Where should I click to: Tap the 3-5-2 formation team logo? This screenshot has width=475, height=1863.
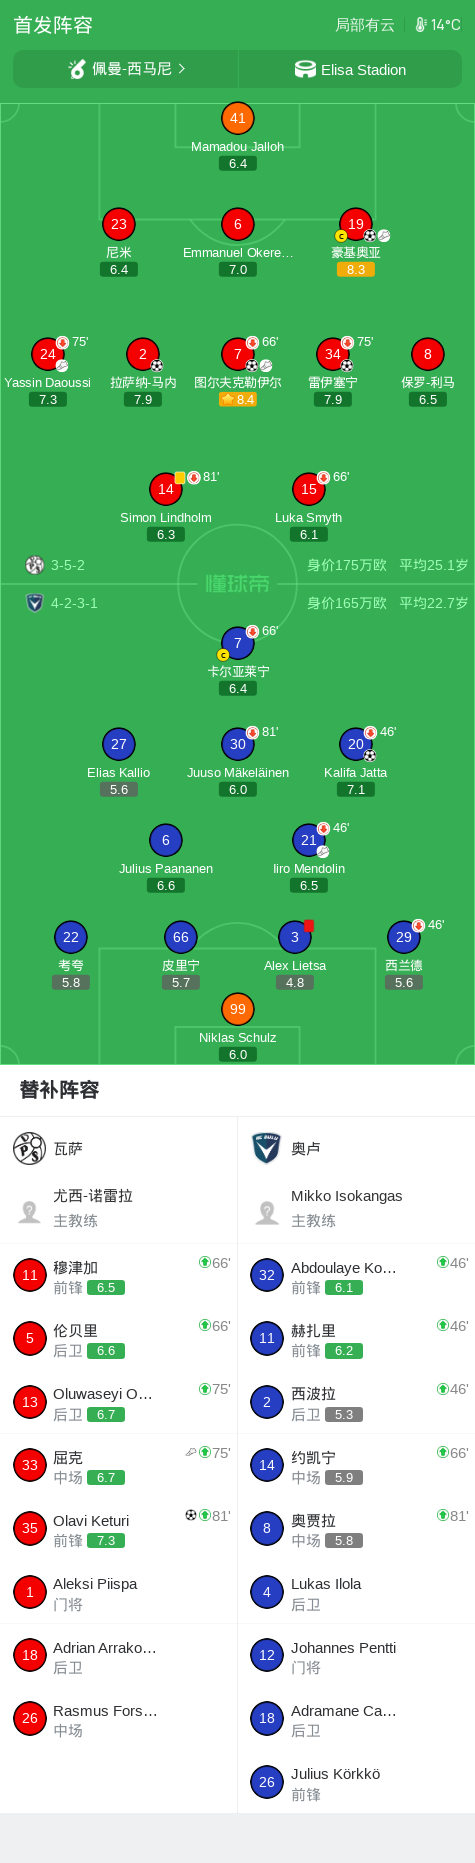pyautogui.click(x=34, y=565)
